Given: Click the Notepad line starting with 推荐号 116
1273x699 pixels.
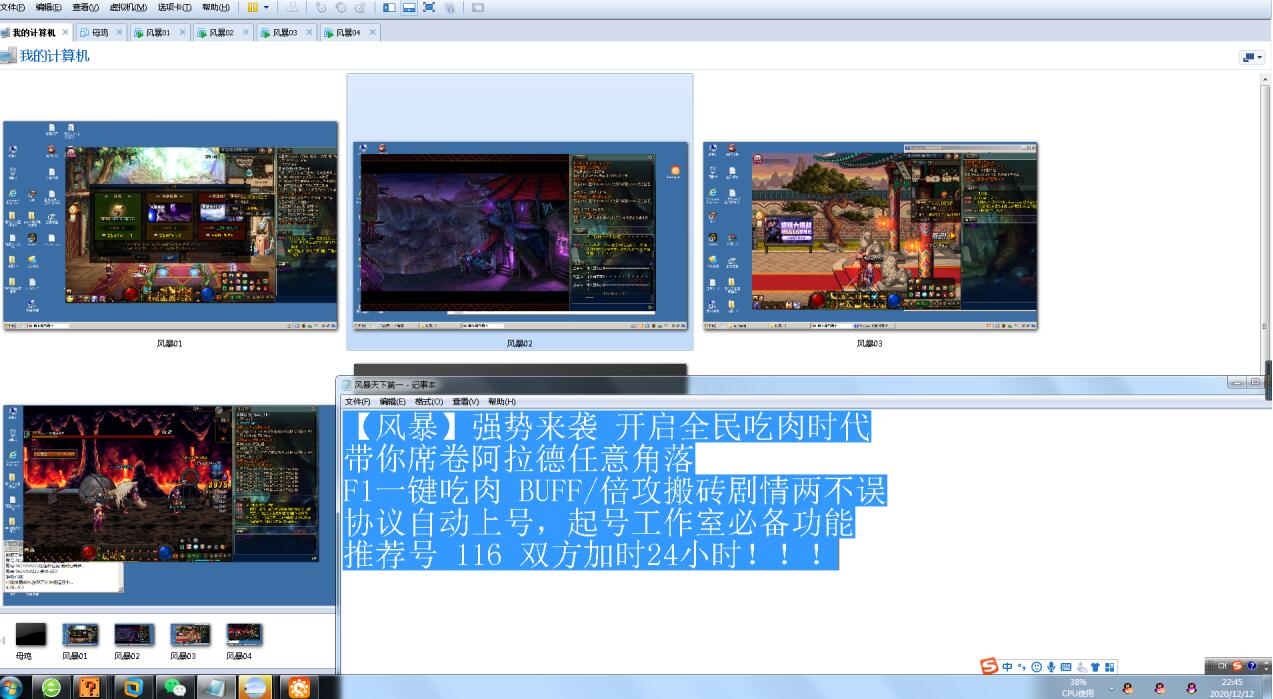Looking at the screenshot, I should point(591,555).
